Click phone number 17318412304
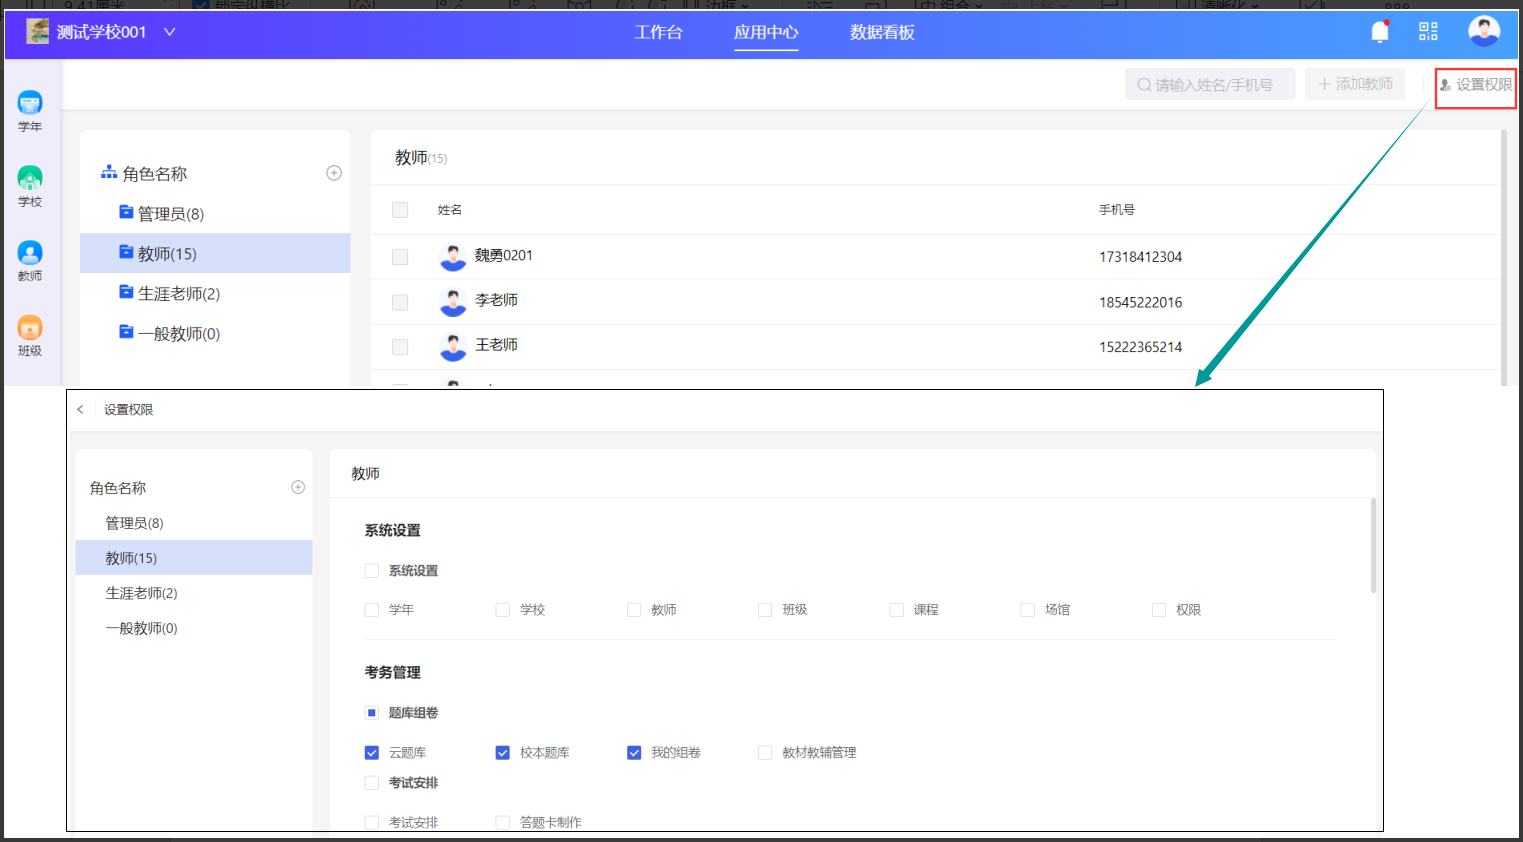The height and width of the screenshot is (842, 1523). (1140, 257)
